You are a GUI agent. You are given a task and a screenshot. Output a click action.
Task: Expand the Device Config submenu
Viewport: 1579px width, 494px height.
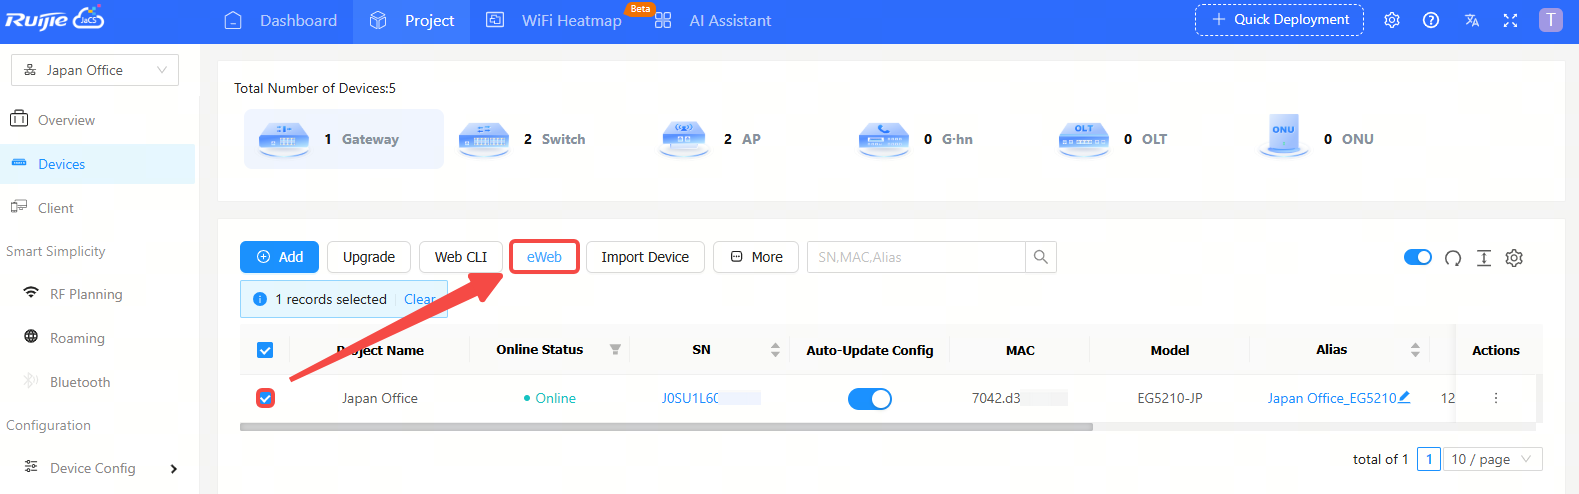click(174, 468)
